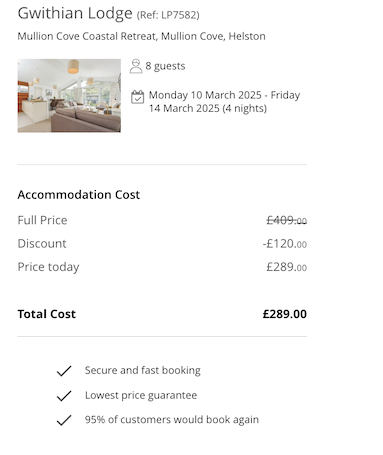
Task: Select the -£120.00 discount amount
Action: coord(285,244)
